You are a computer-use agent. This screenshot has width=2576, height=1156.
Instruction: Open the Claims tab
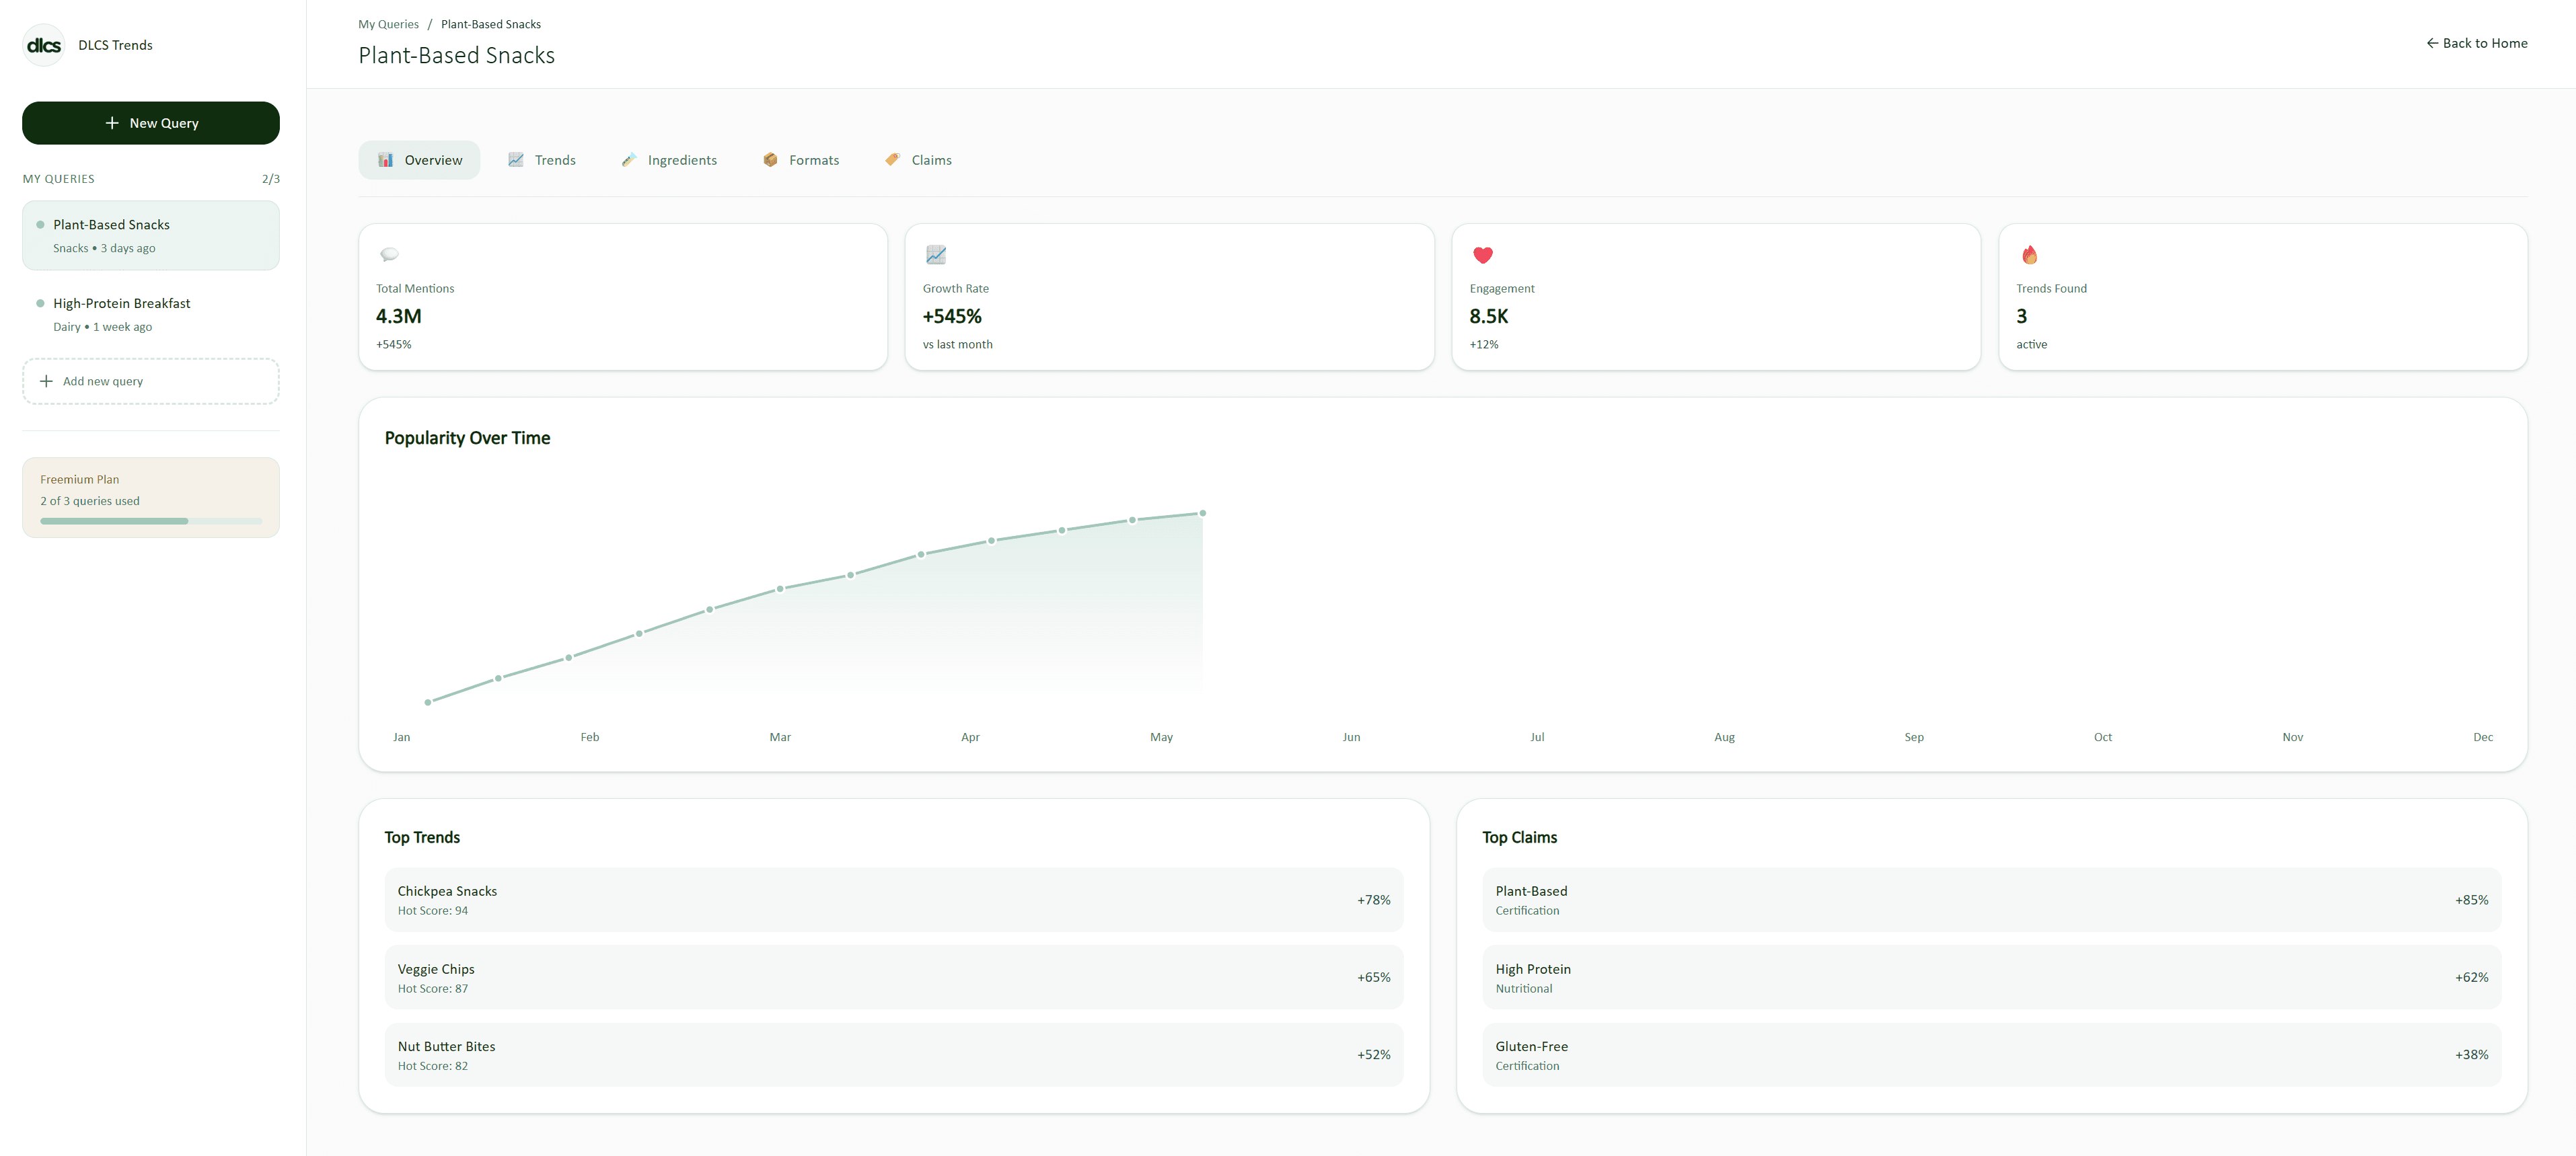[x=919, y=159]
